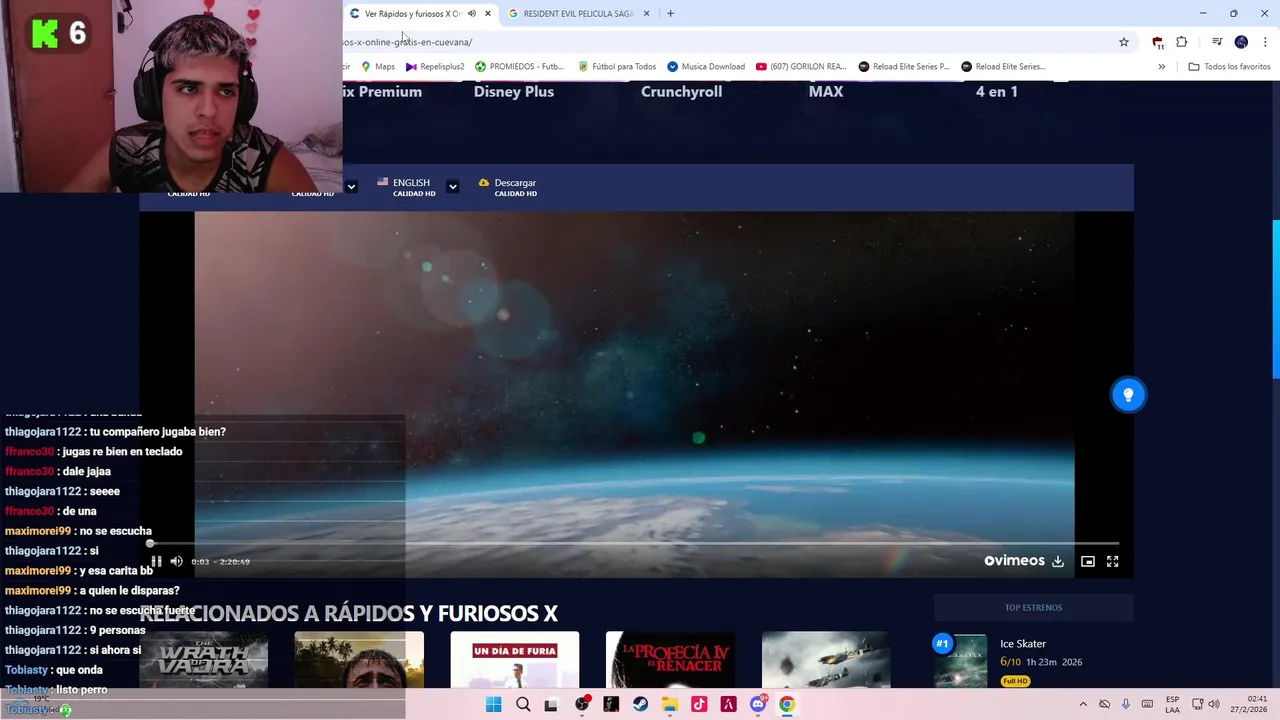Image resolution: width=1280 pixels, height=720 pixels.
Task: Switch to the TOP ESTRENOS tab
Action: pyautogui.click(x=1033, y=607)
